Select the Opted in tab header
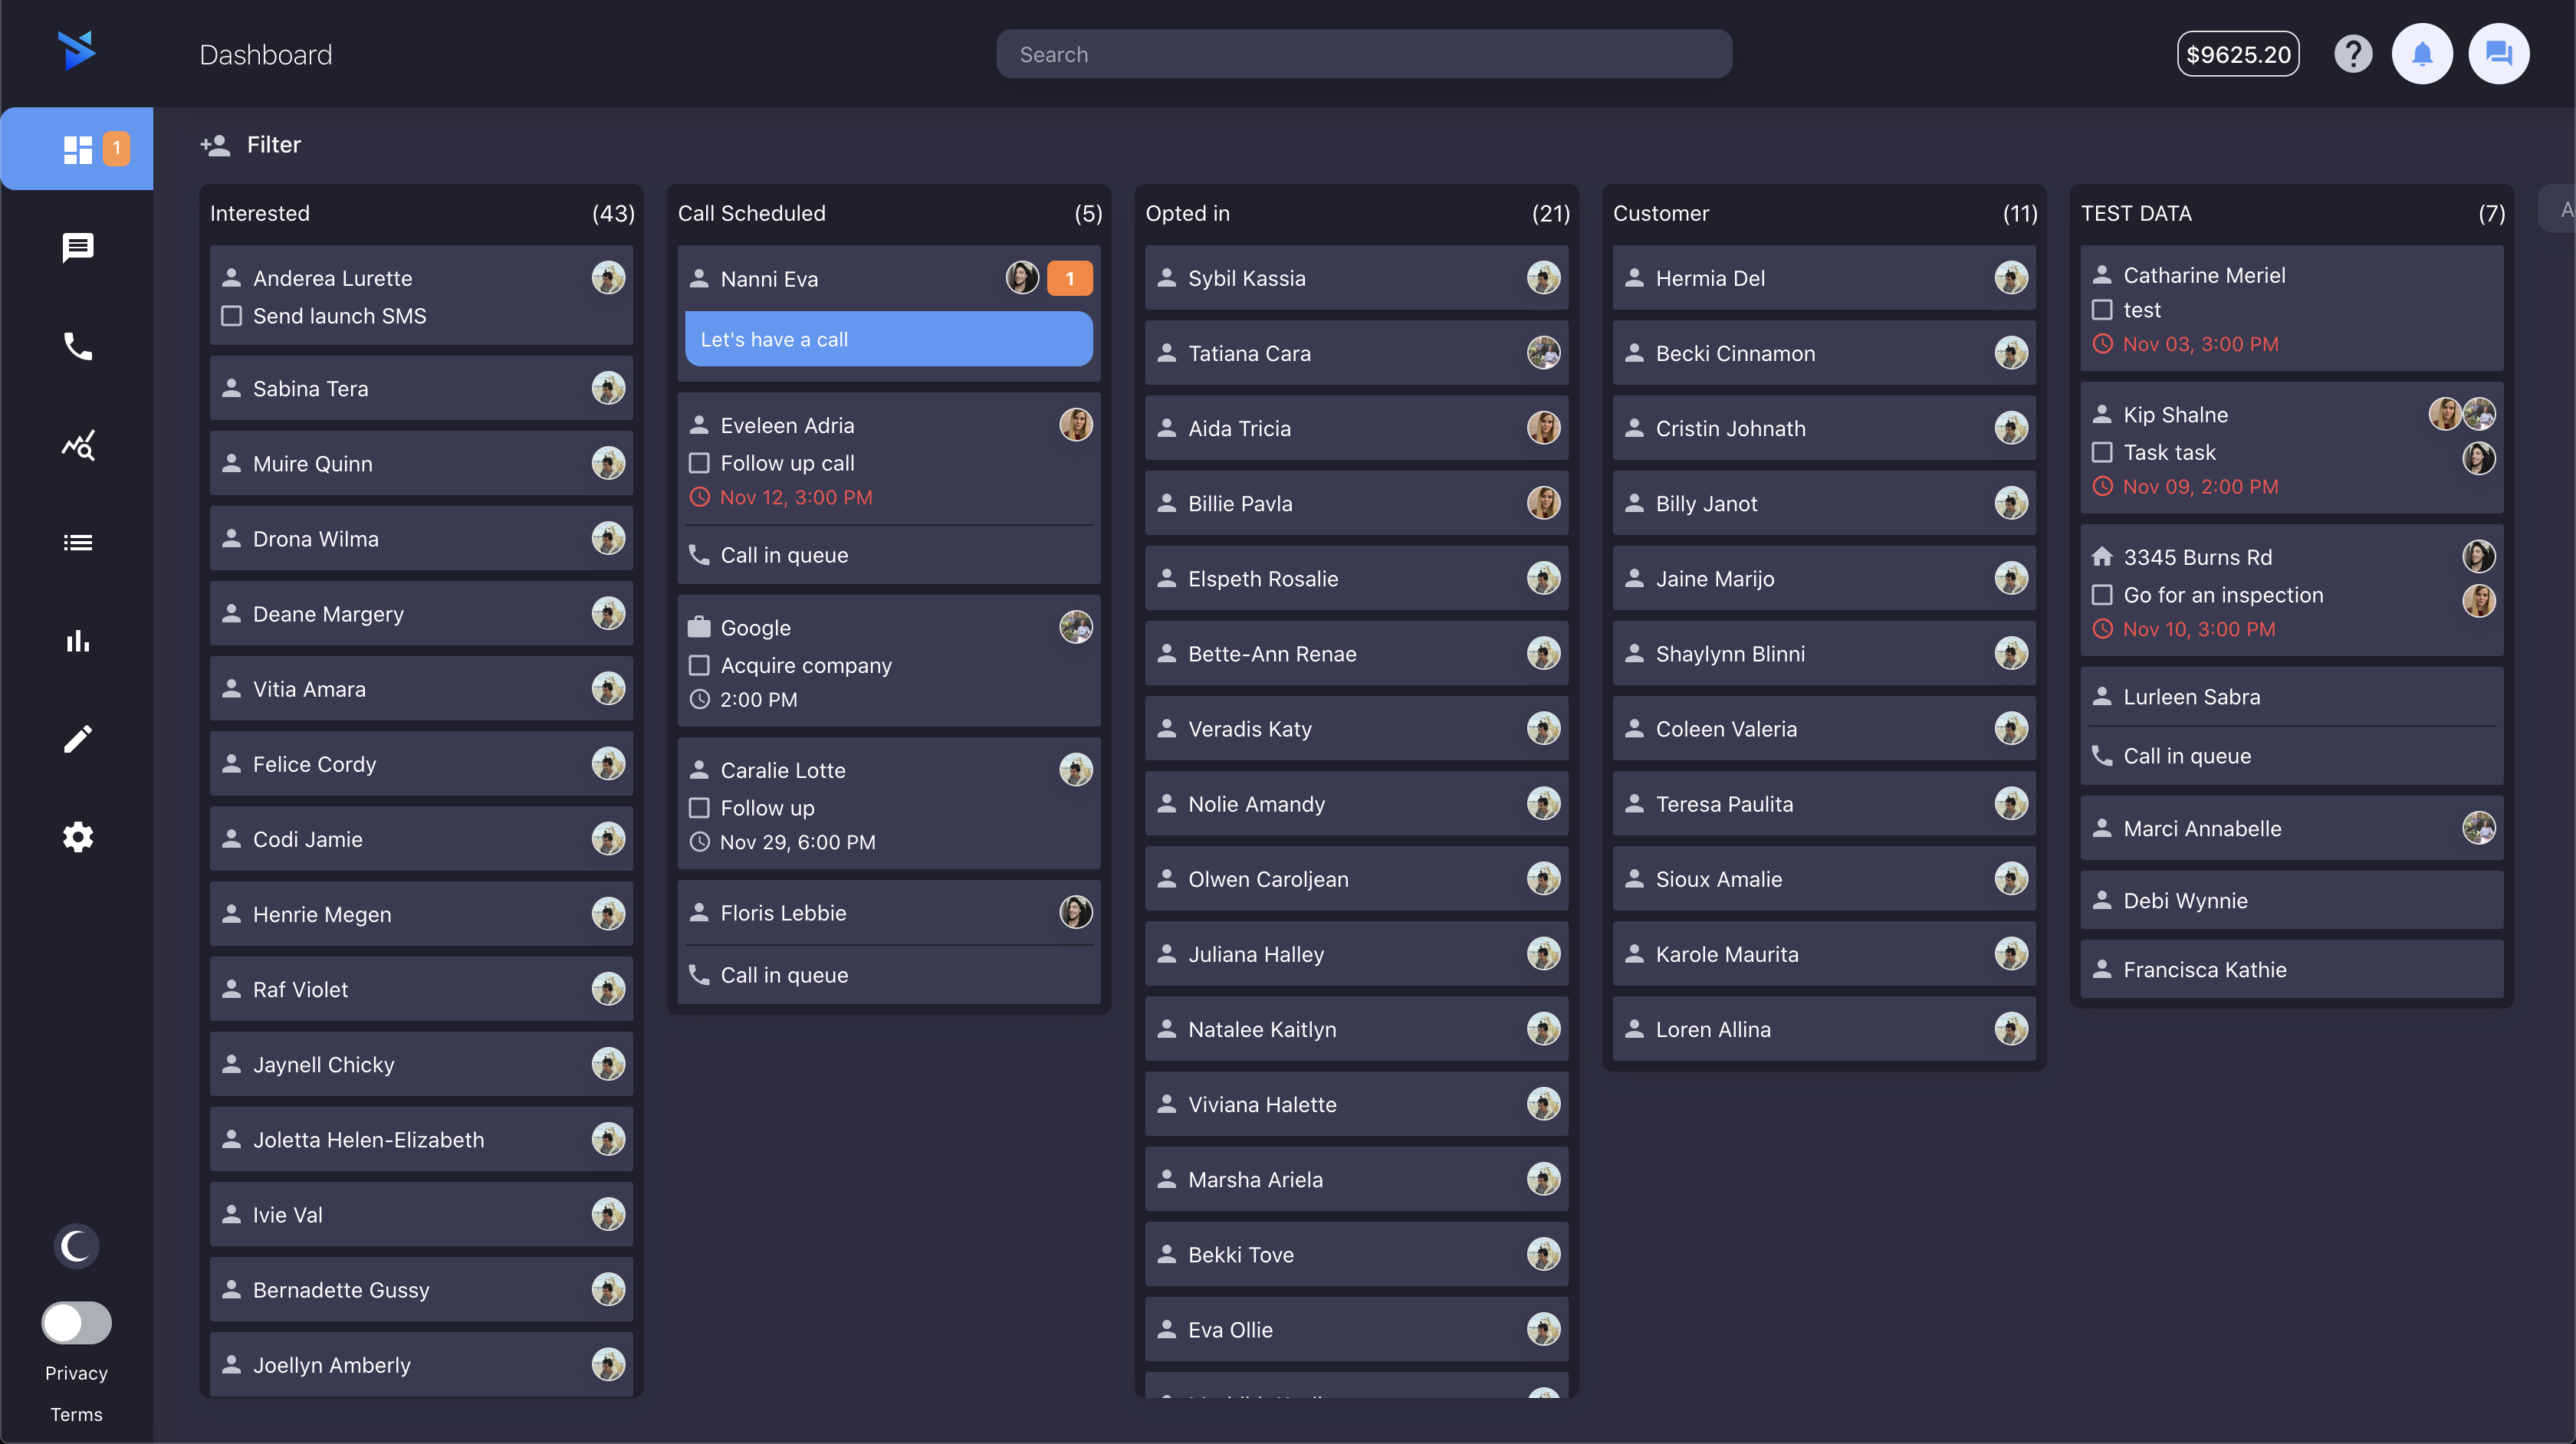 coord(1187,211)
